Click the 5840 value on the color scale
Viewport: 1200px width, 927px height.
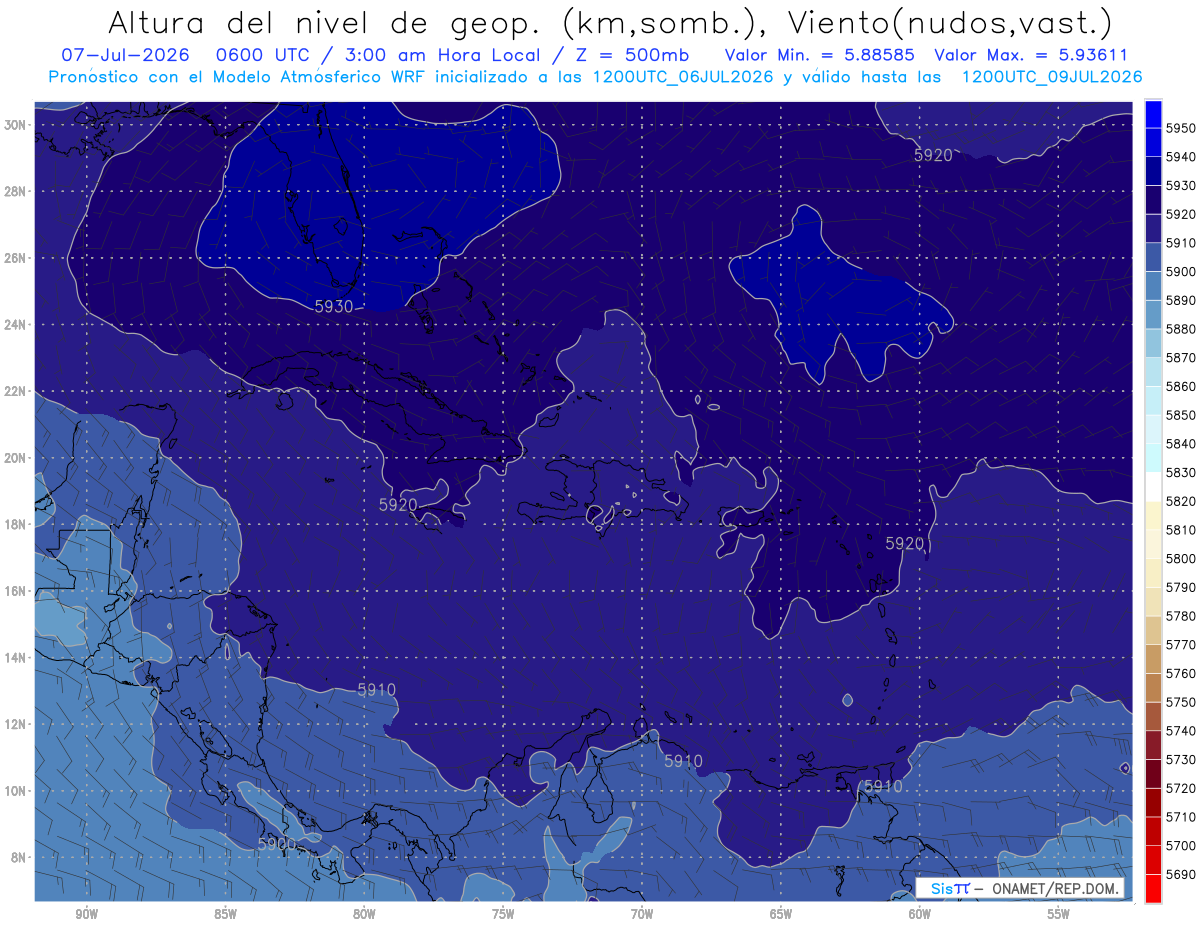pyautogui.click(x=1181, y=444)
